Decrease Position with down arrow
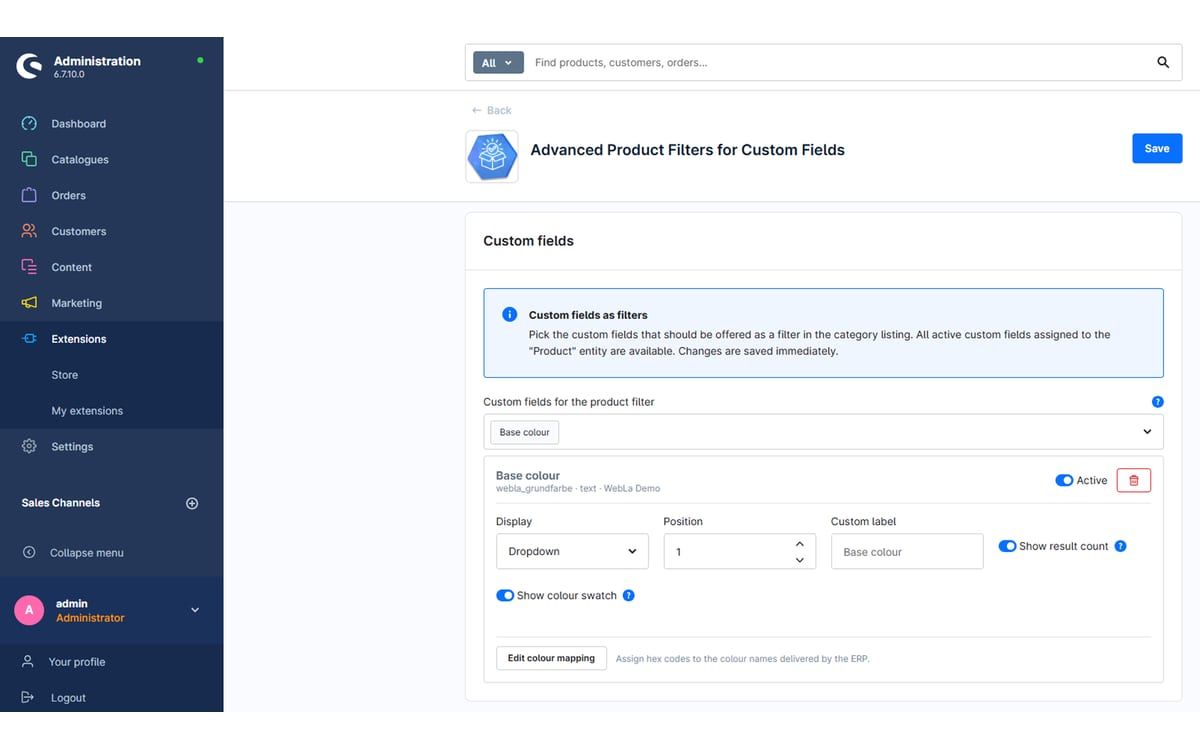This screenshot has width=1200, height=750. coord(799,560)
